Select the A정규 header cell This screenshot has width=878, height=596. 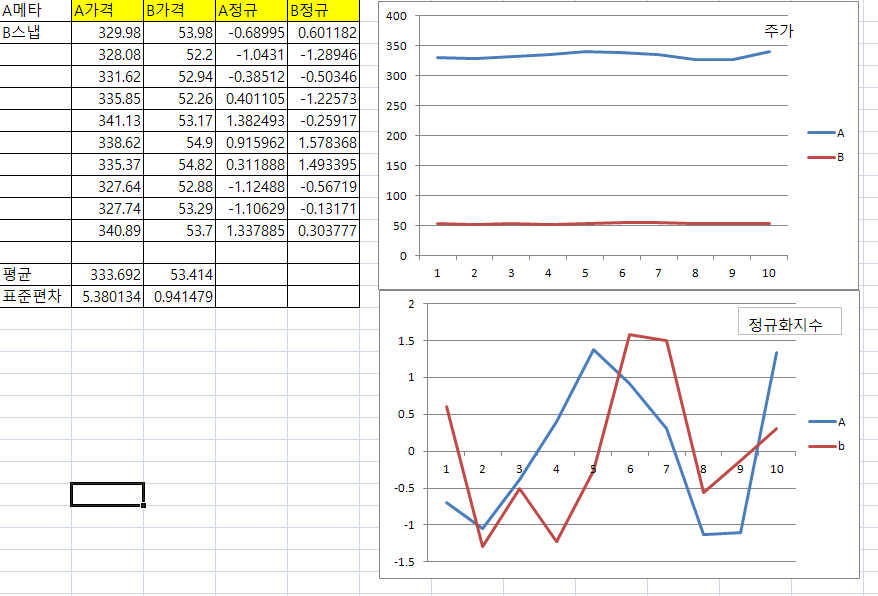(x=251, y=11)
